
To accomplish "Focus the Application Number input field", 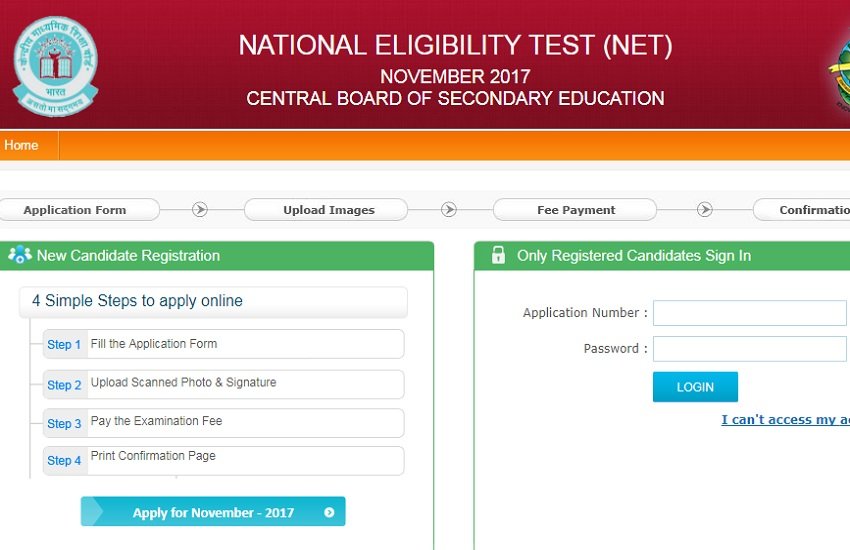I will (x=749, y=313).
